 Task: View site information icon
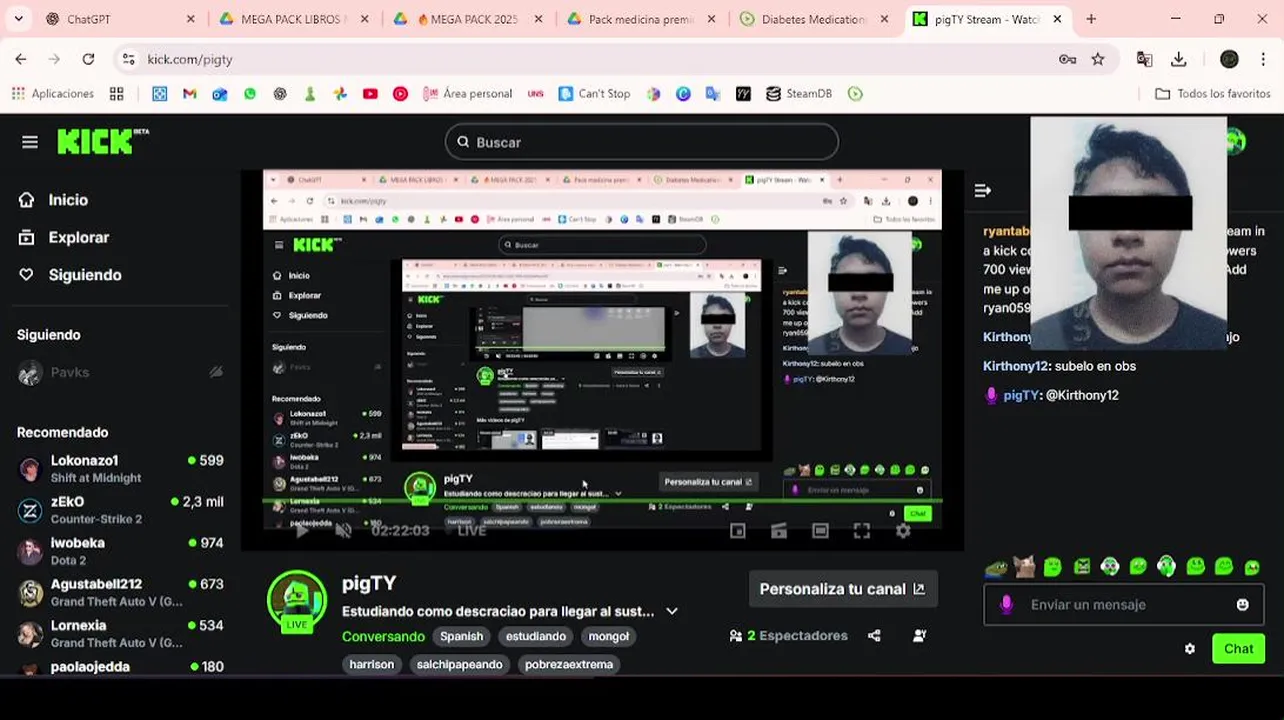pos(128,59)
